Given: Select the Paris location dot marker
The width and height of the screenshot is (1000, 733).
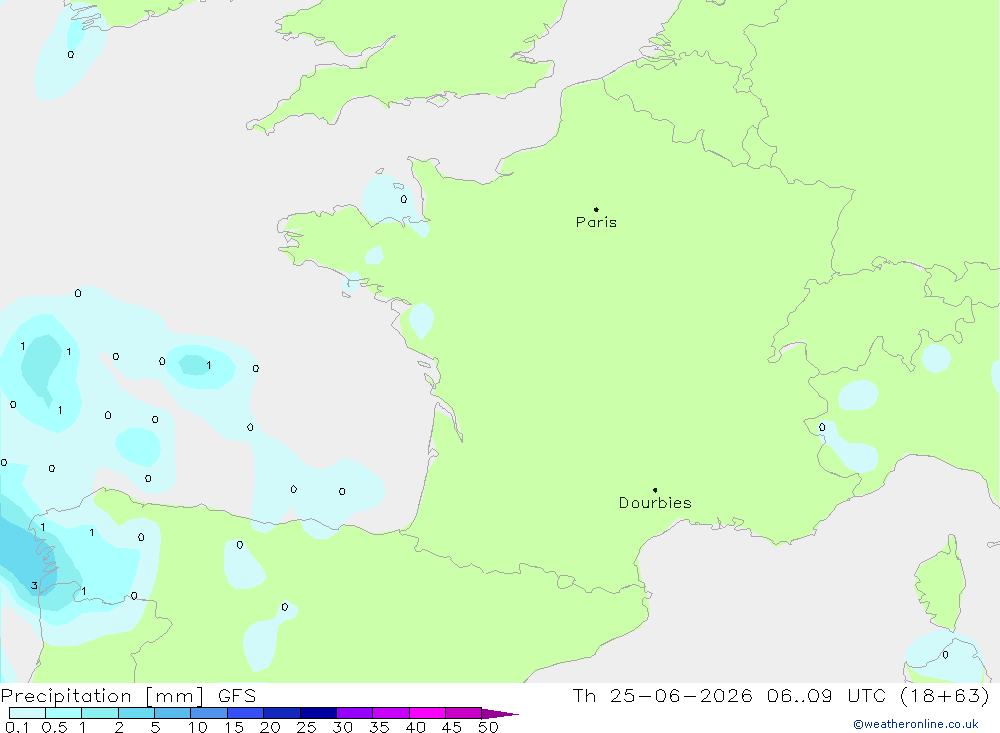Looking at the screenshot, I should point(596,209).
